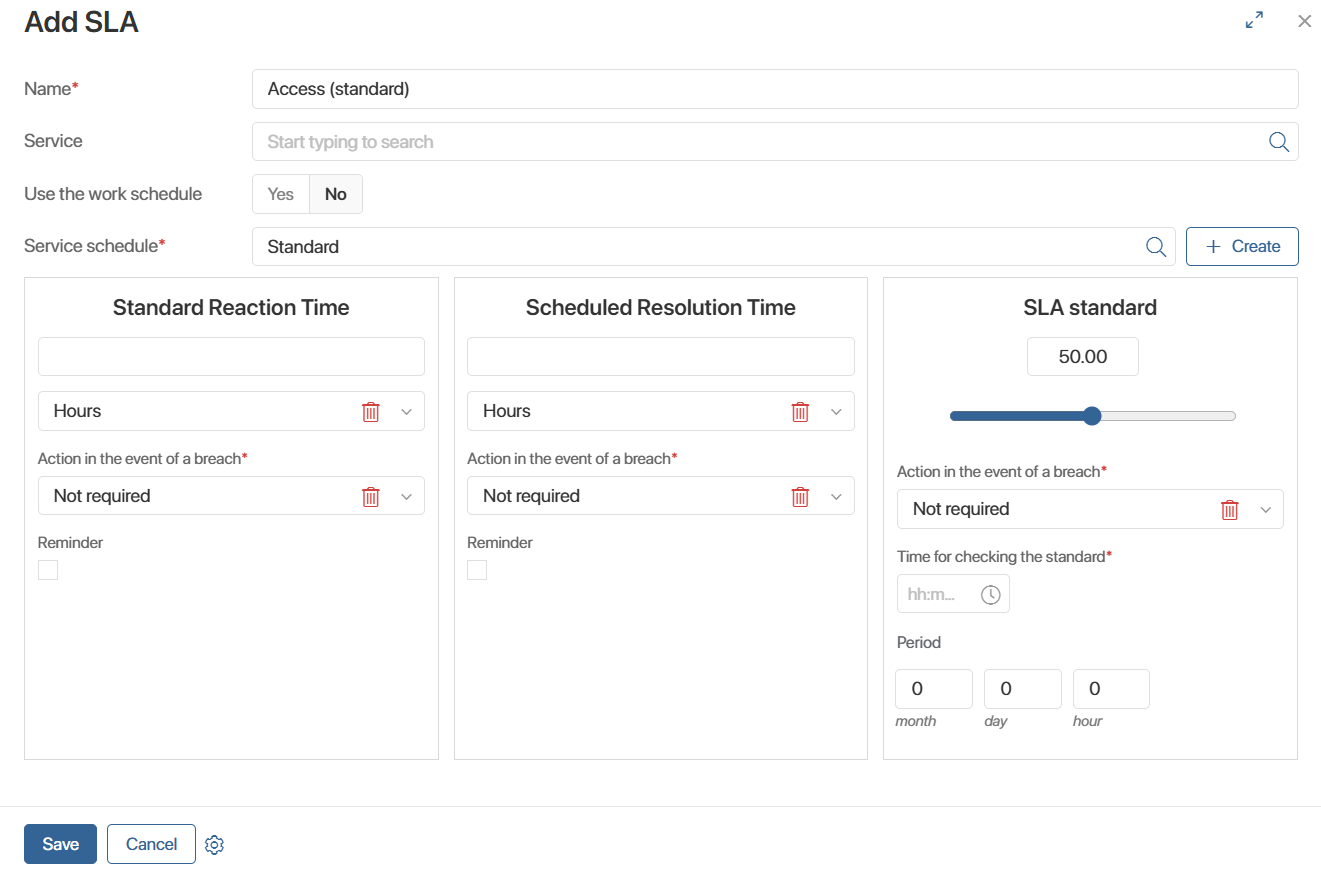Set Use the work schedule to Yes
Image resolution: width=1321 pixels, height=873 pixels.
click(281, 194)
